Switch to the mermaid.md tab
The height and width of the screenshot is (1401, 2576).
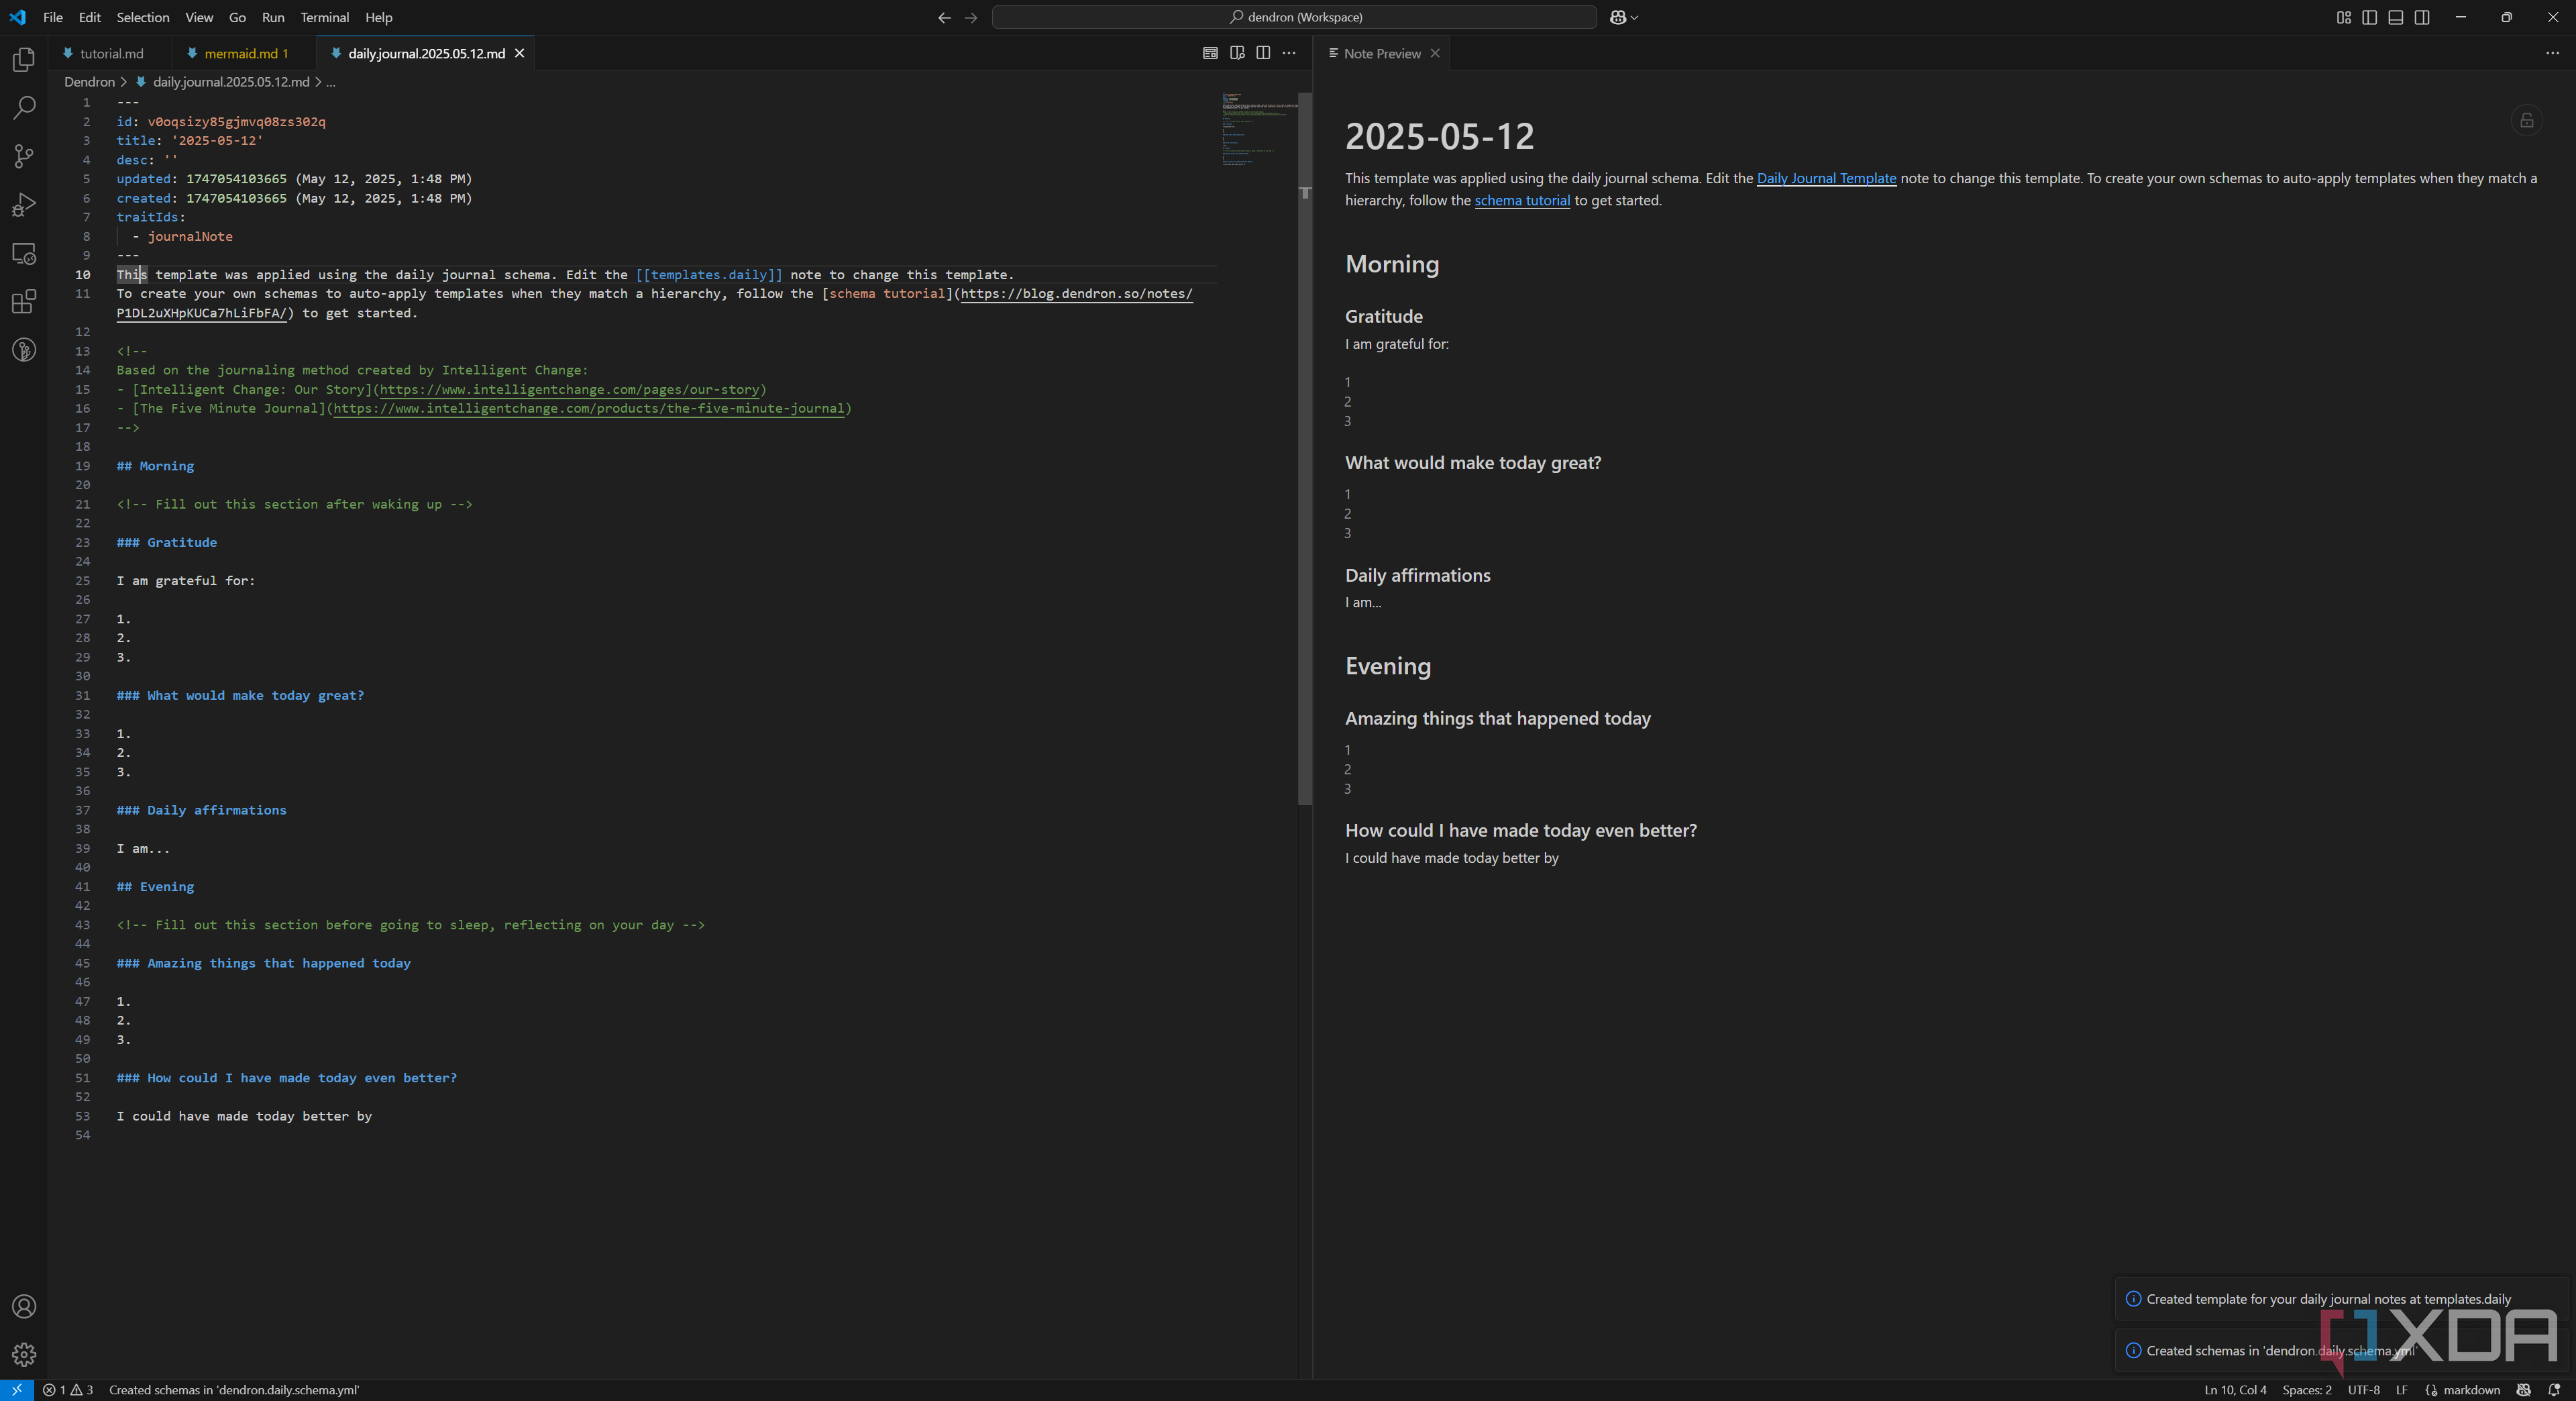pos(243,53)
